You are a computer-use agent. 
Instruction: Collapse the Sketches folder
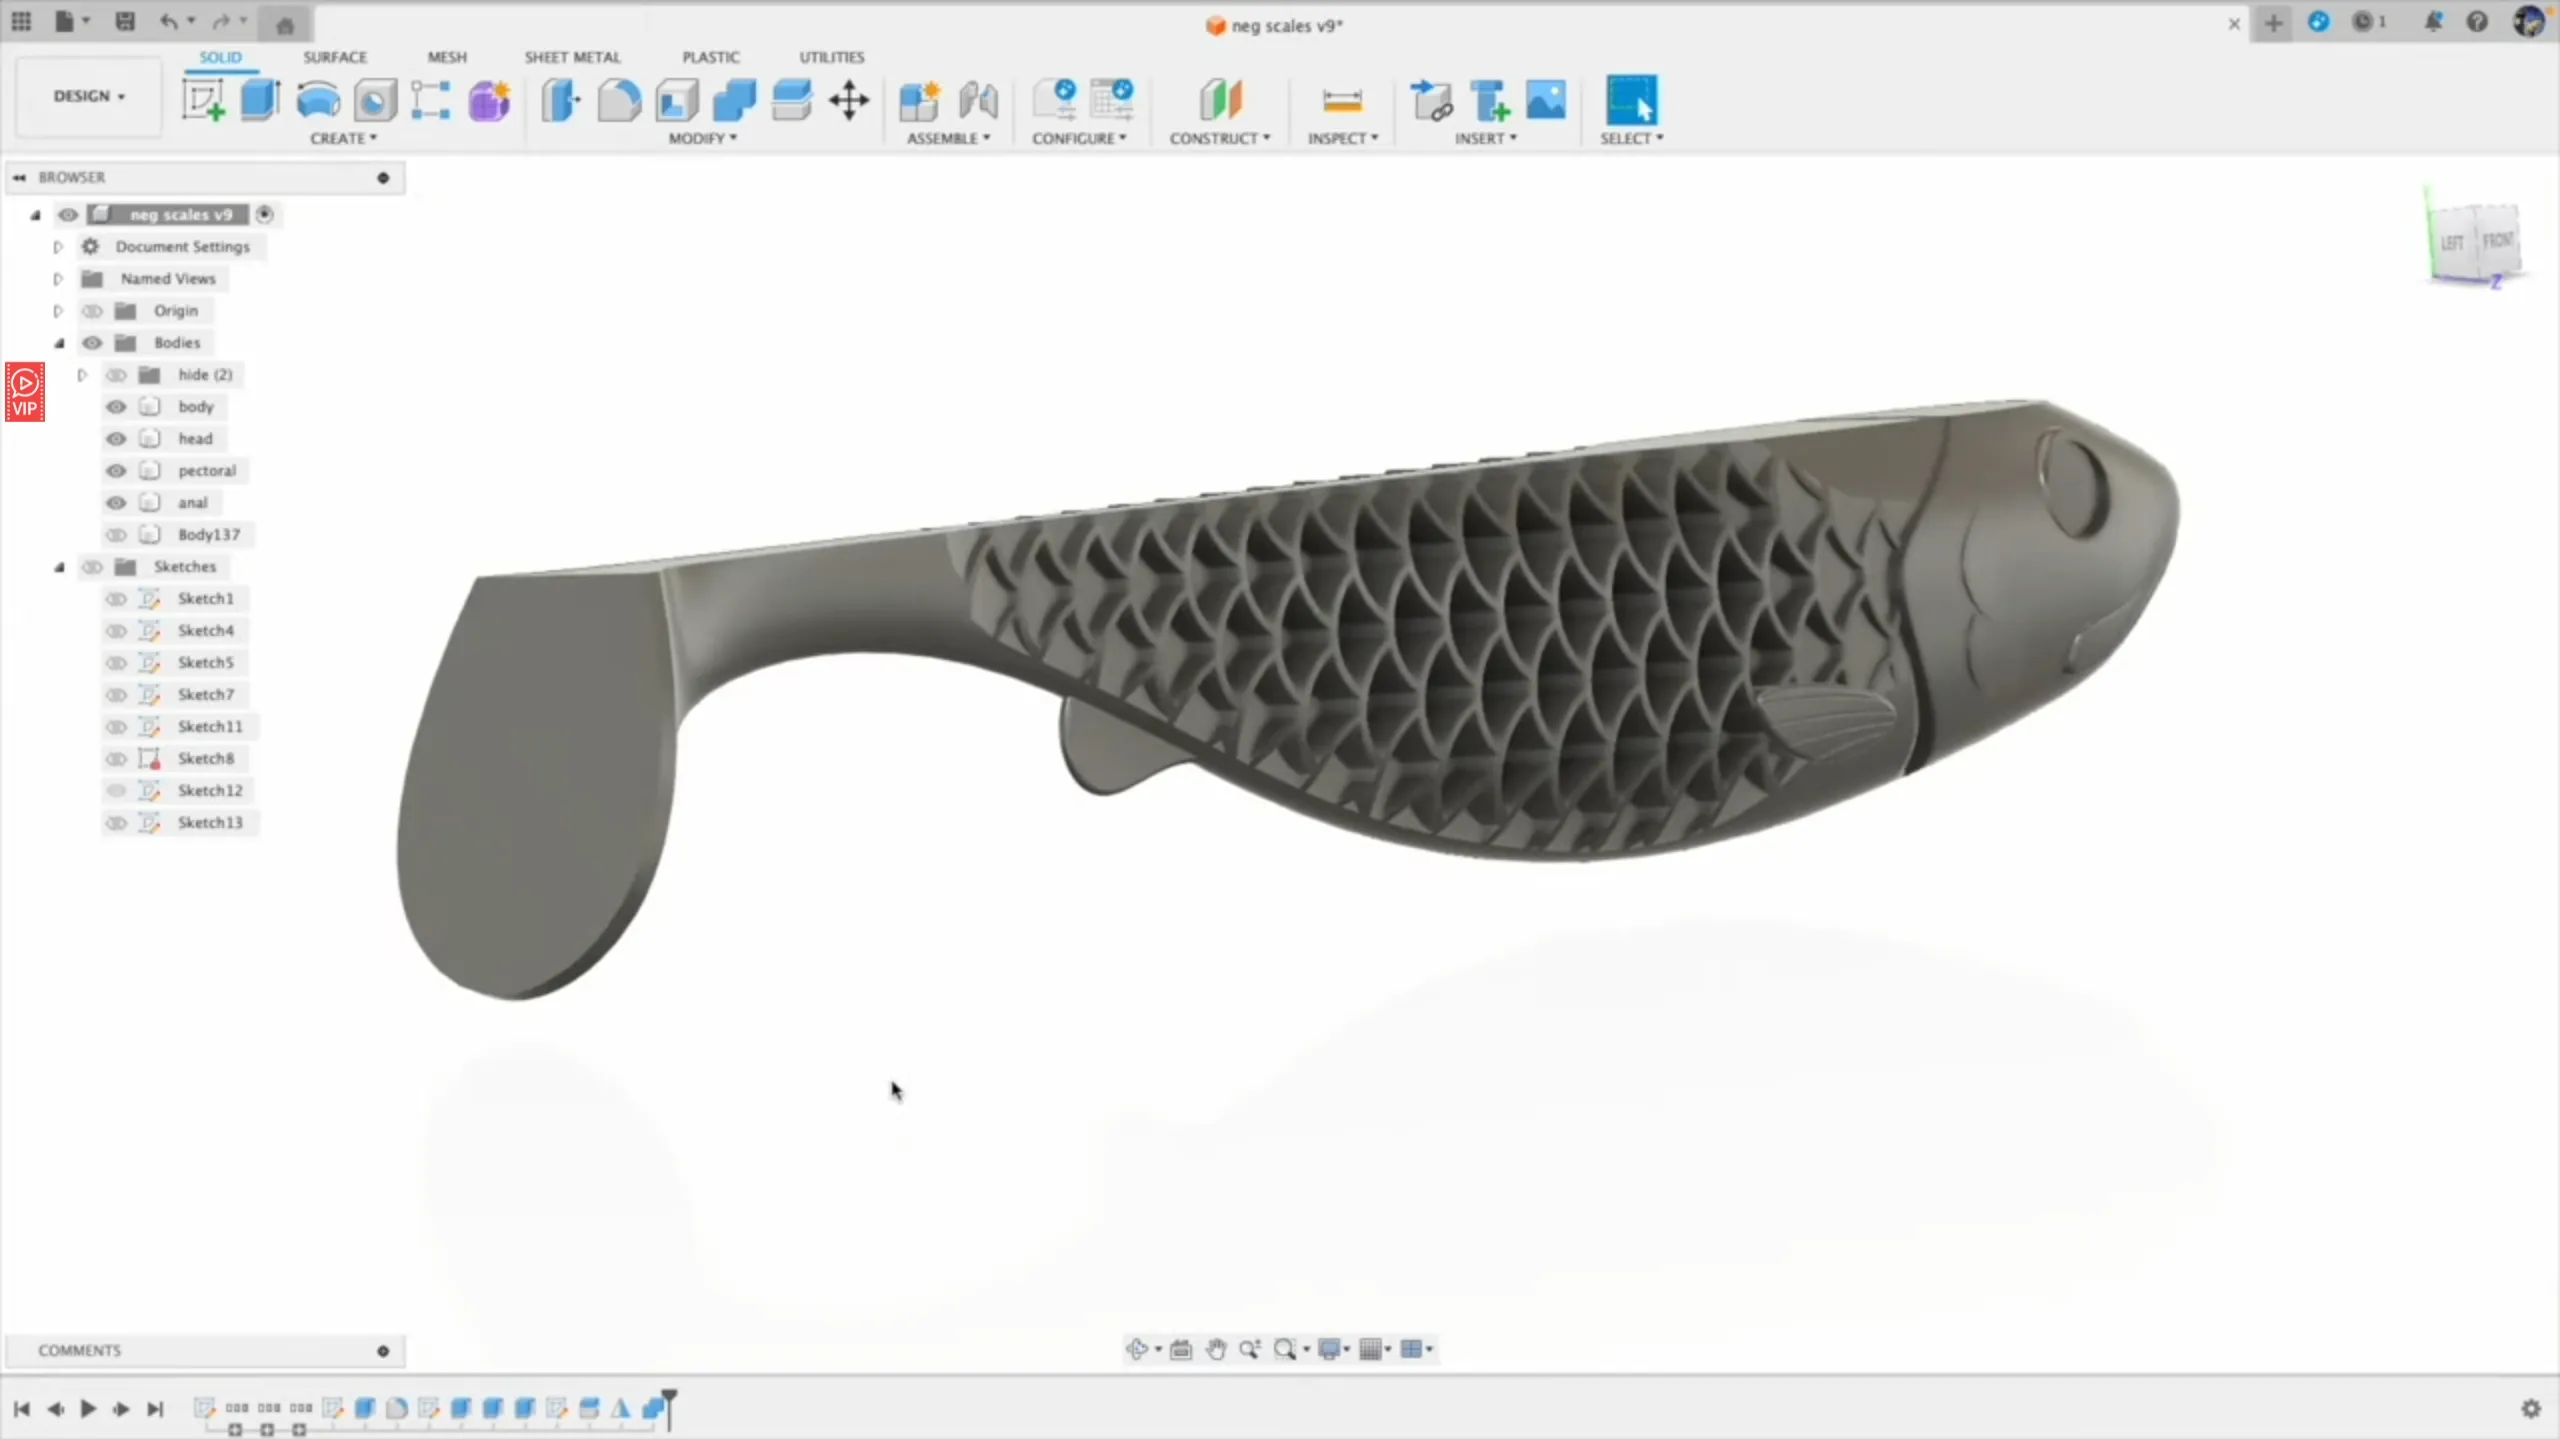[x=59, y=567]
